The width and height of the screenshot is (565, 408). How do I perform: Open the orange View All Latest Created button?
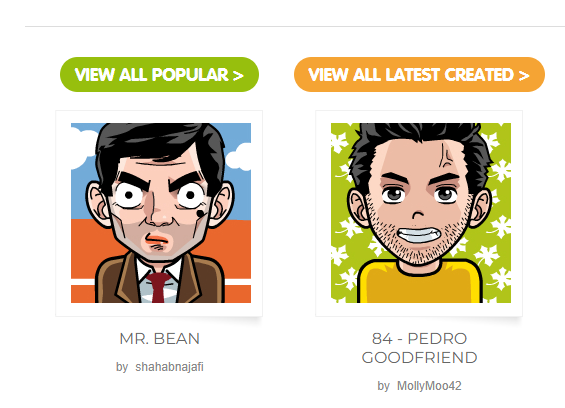tap(419, 75)
